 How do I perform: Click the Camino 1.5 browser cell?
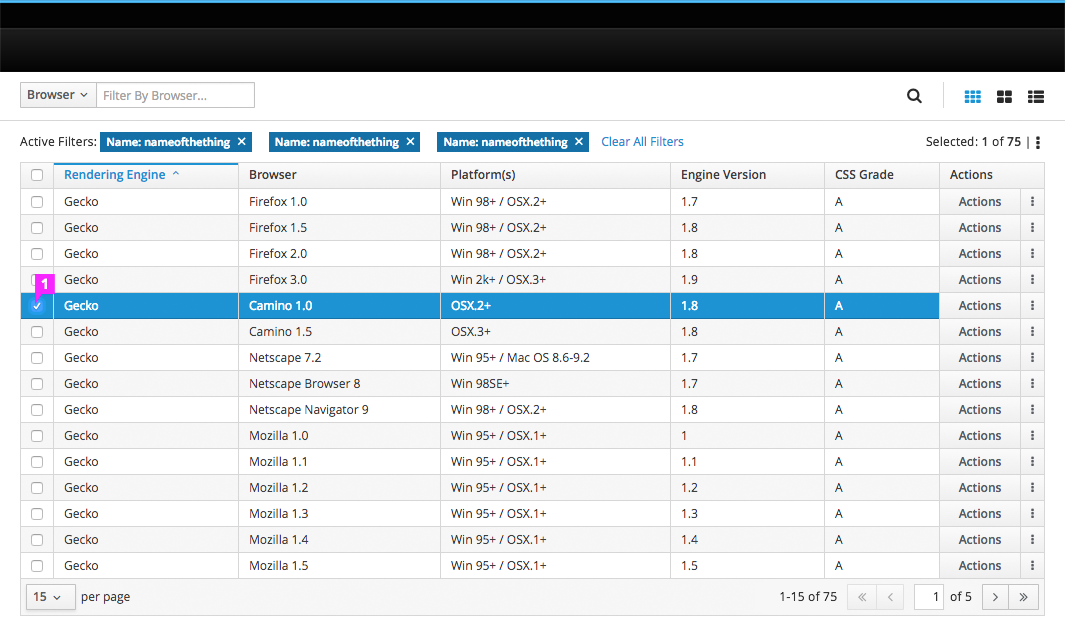(x=340, y=332)
